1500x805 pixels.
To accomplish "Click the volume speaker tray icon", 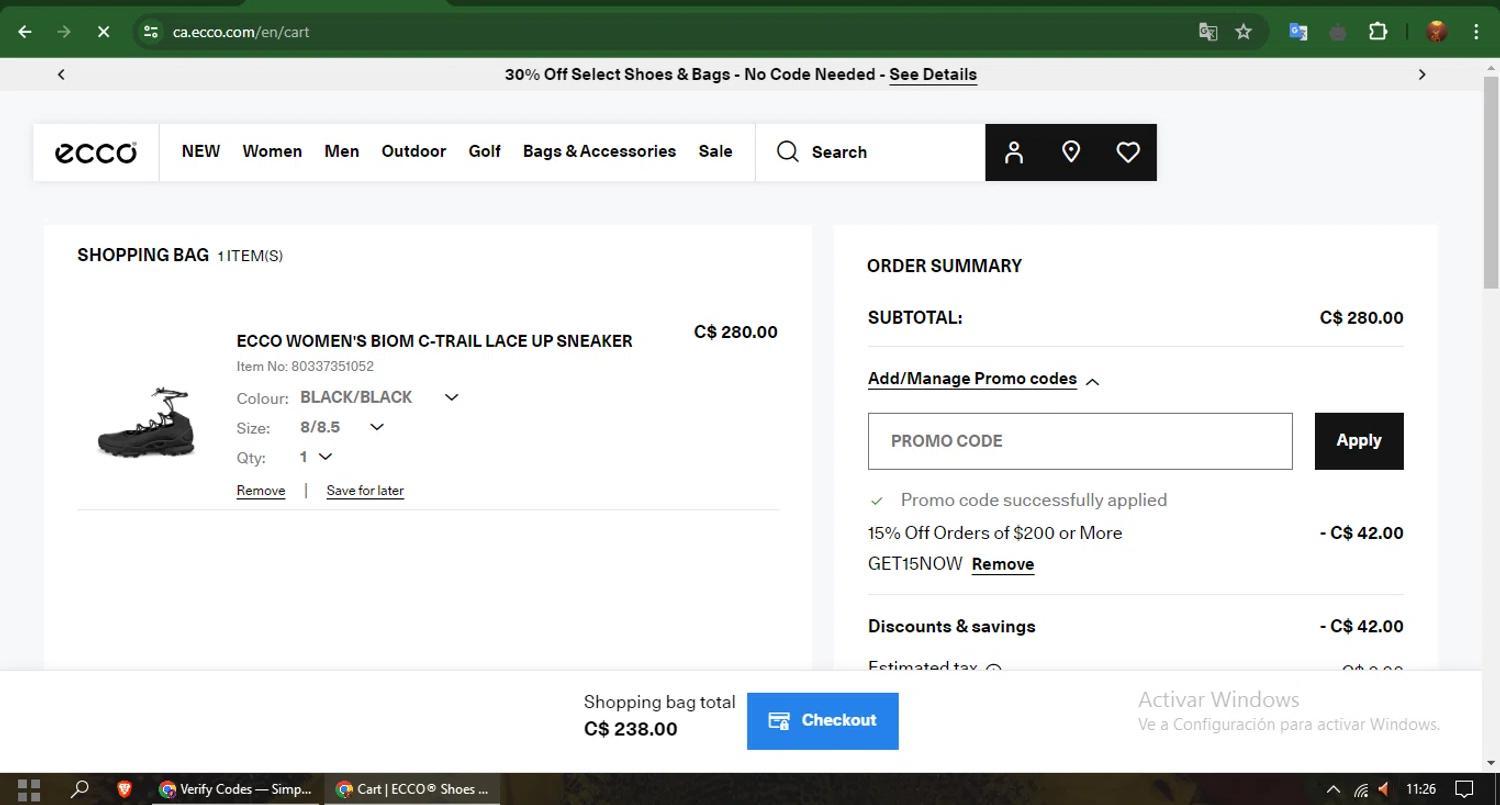I will click(1385, 789).
